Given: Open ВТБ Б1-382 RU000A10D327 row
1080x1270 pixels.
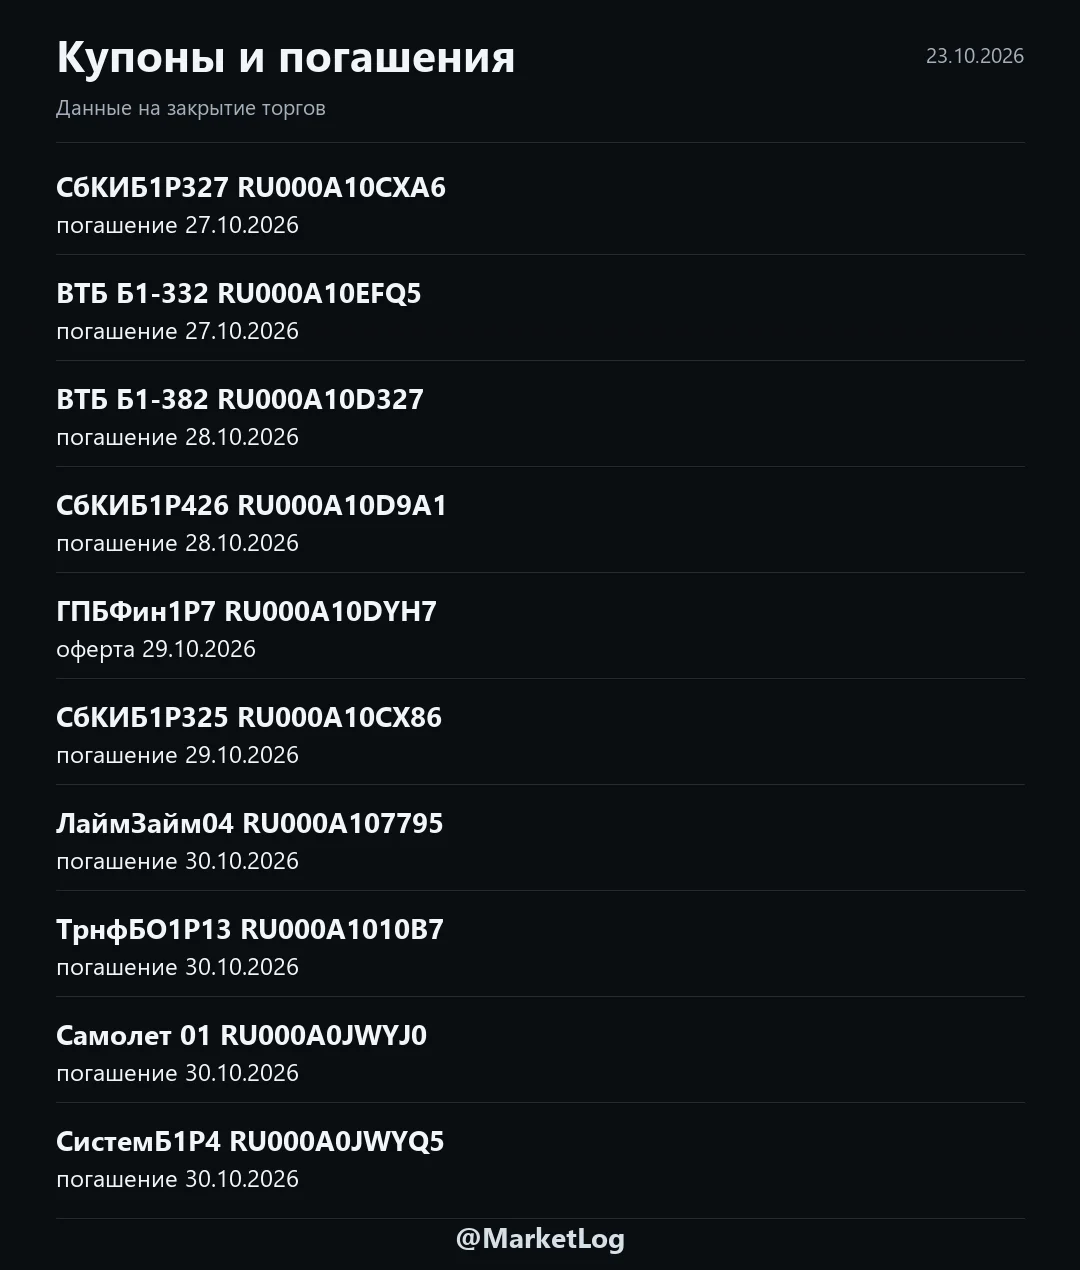Looking at the screenshot, I should pos(540,414).
